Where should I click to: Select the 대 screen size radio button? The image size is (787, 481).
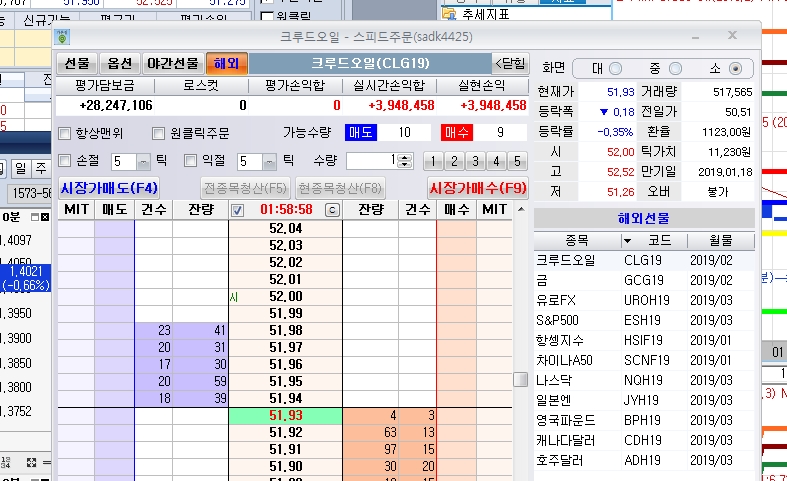615,68
